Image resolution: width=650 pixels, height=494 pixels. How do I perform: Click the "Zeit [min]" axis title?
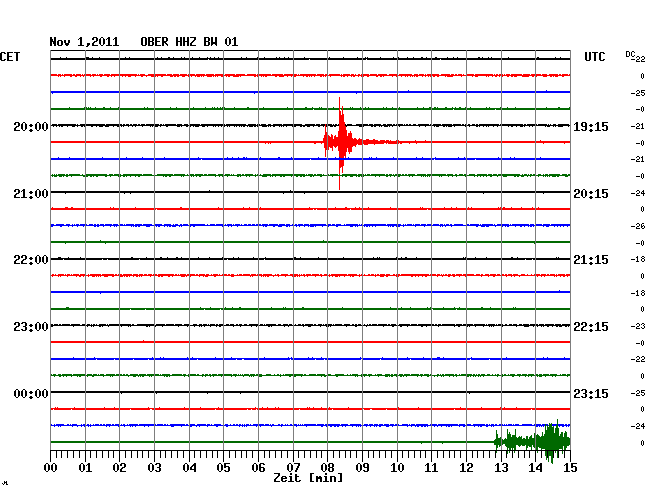point(308,478)
